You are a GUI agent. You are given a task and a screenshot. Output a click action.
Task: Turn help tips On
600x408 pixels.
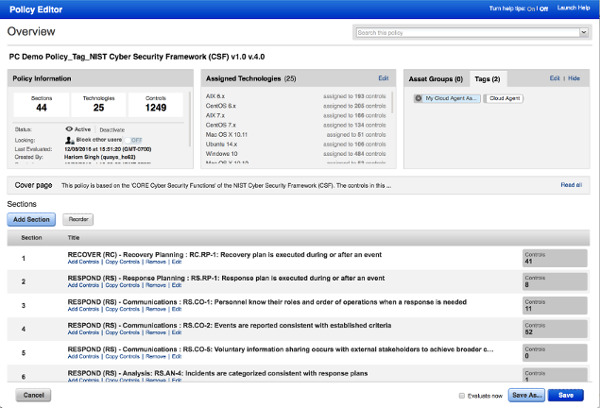coord(530,7)
